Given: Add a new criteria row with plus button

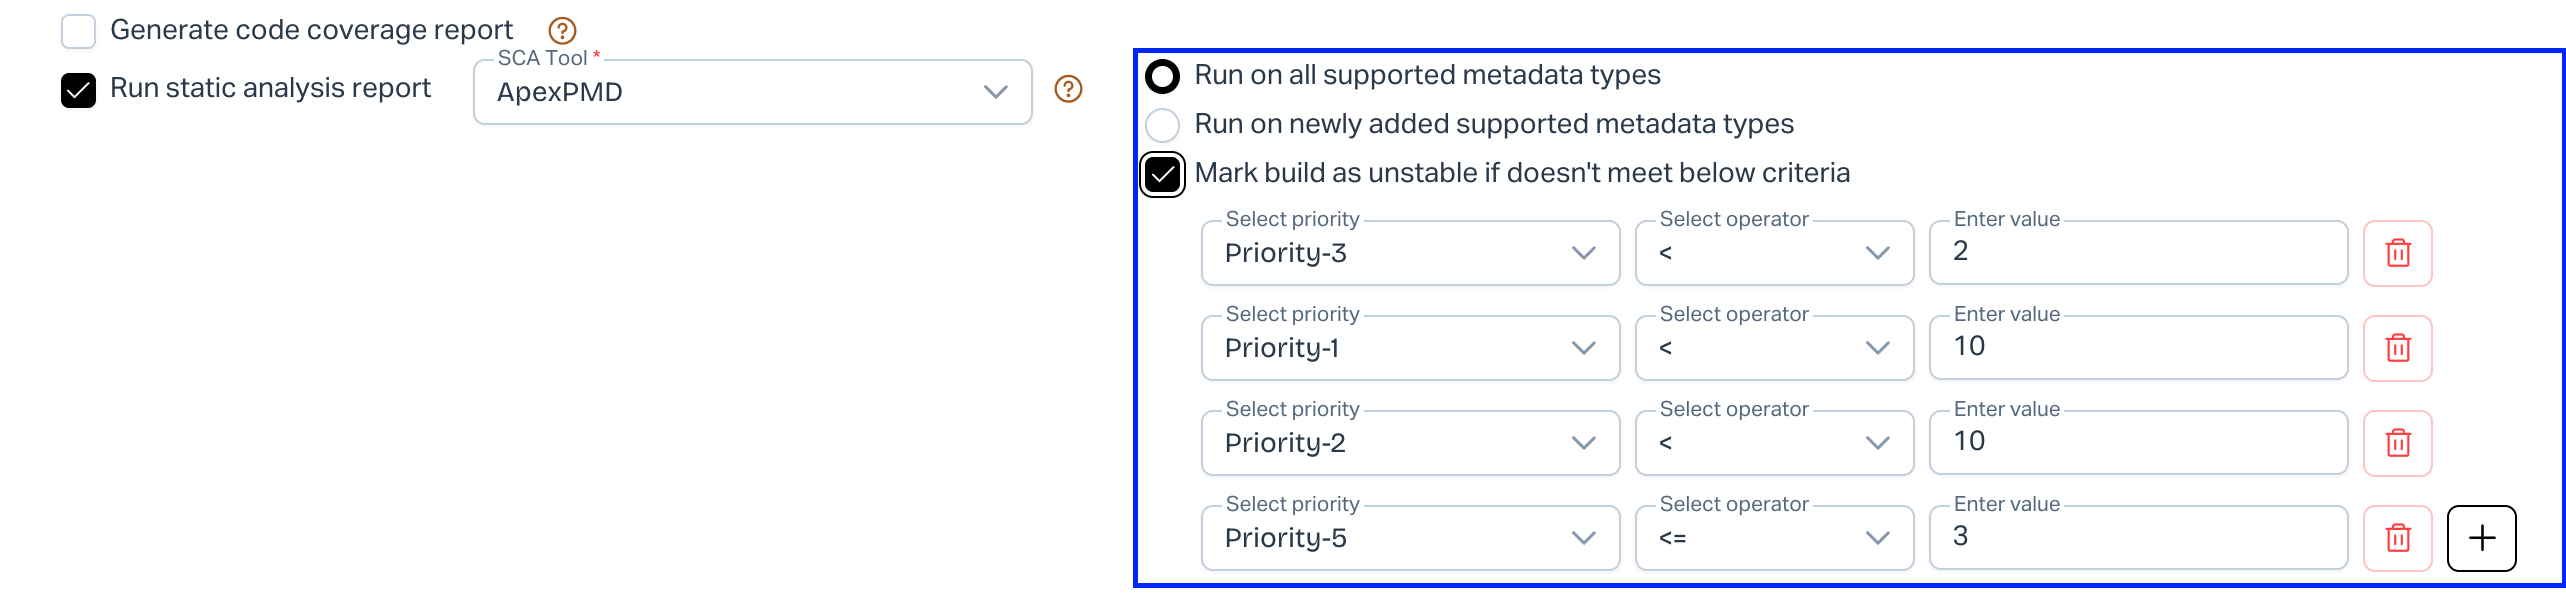Looking at the screenshot, I should (x=2481, y=538).
